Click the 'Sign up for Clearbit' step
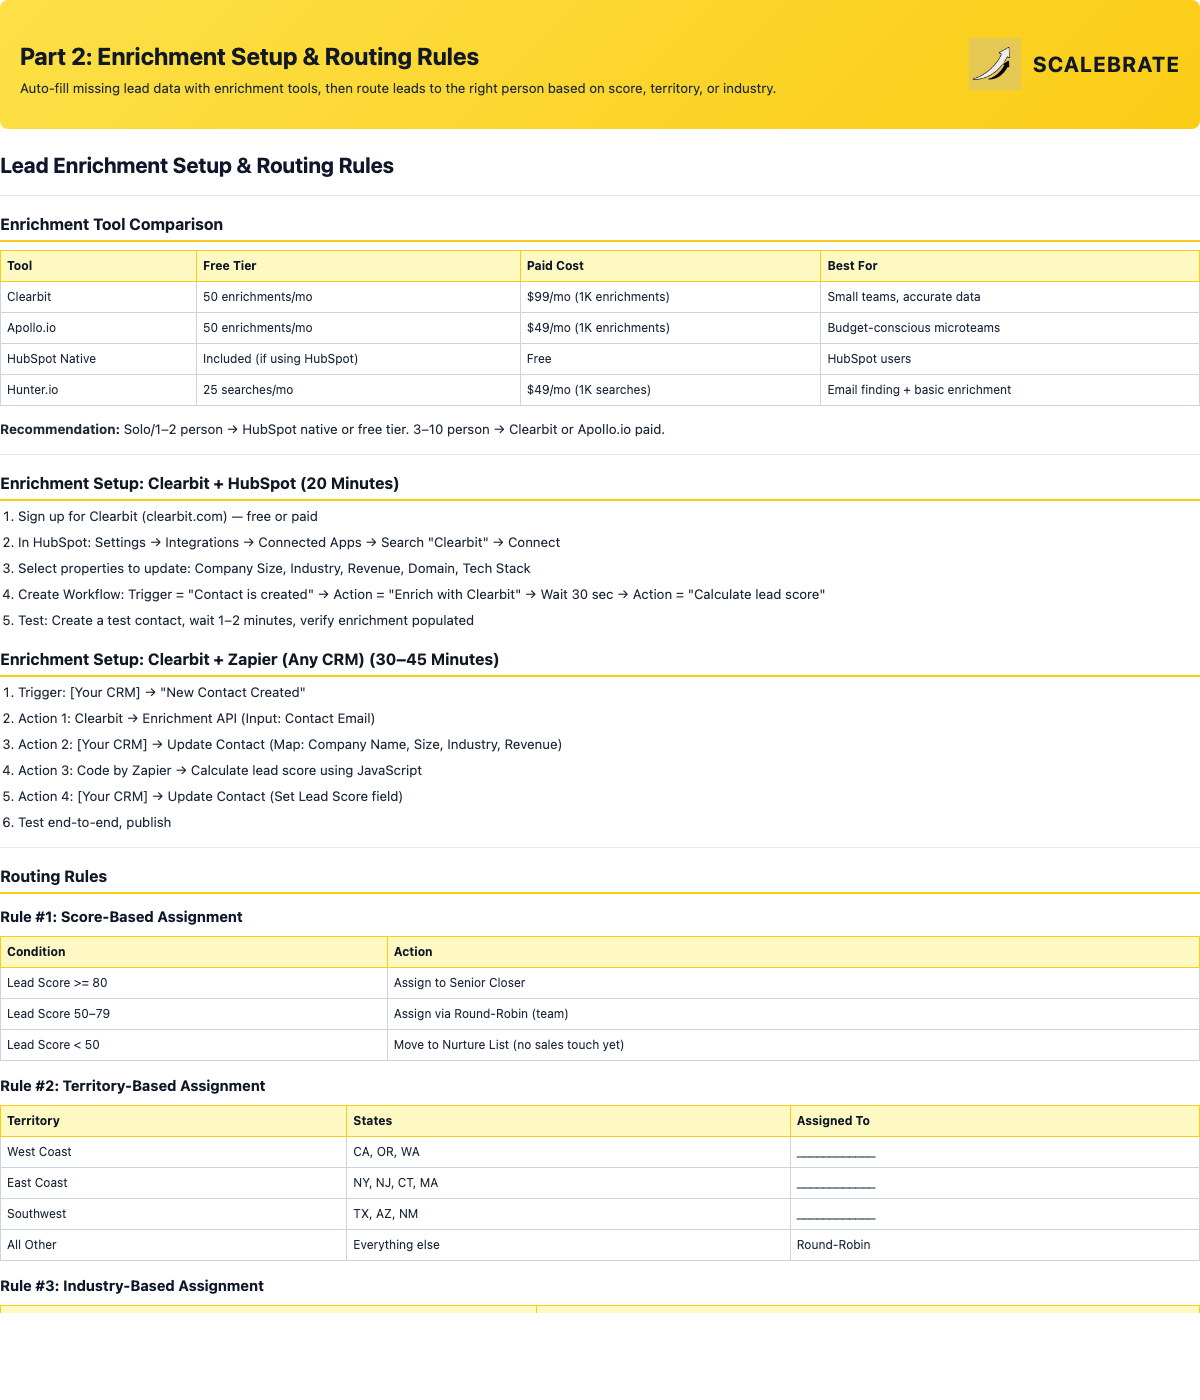 click(168, 517)
